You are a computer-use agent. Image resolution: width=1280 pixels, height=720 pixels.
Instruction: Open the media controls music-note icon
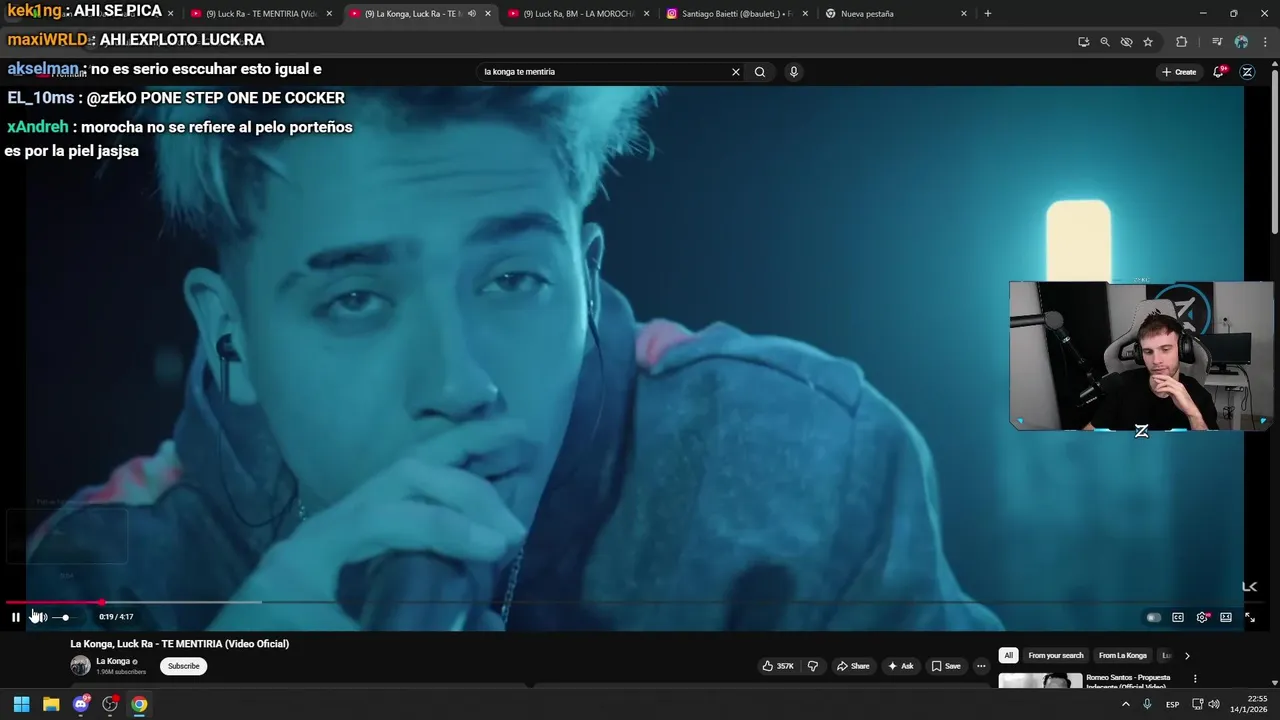(x=1217, y=42)
